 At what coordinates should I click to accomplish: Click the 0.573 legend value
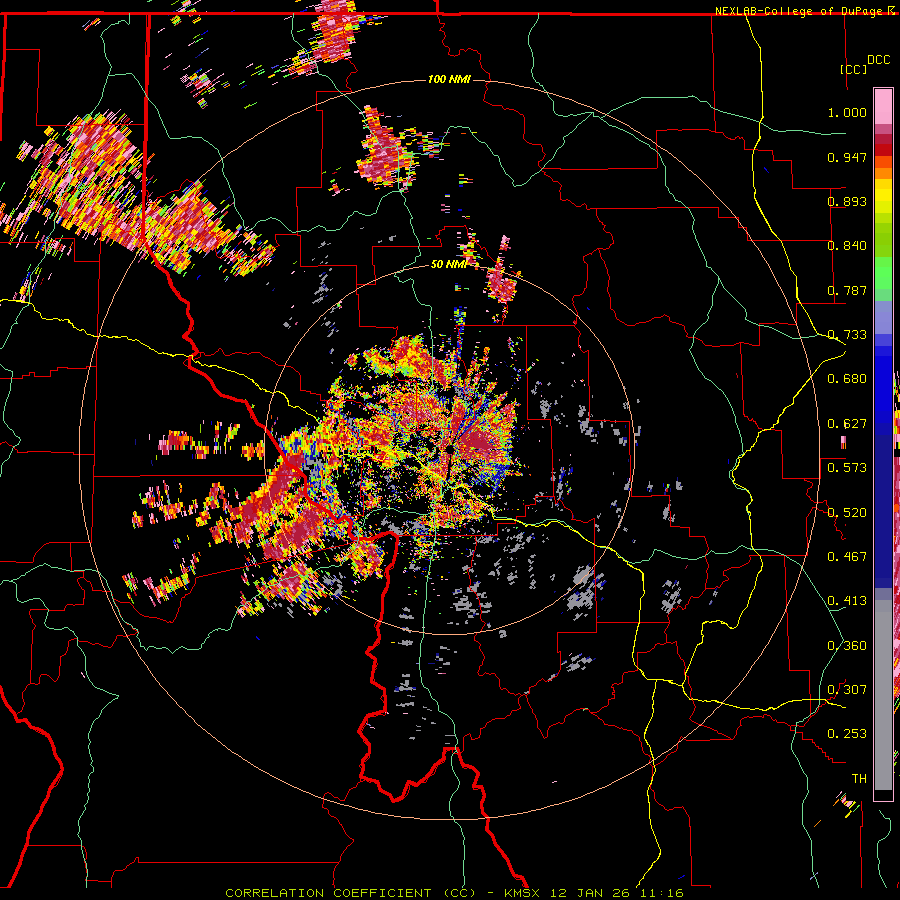point(847,468)
